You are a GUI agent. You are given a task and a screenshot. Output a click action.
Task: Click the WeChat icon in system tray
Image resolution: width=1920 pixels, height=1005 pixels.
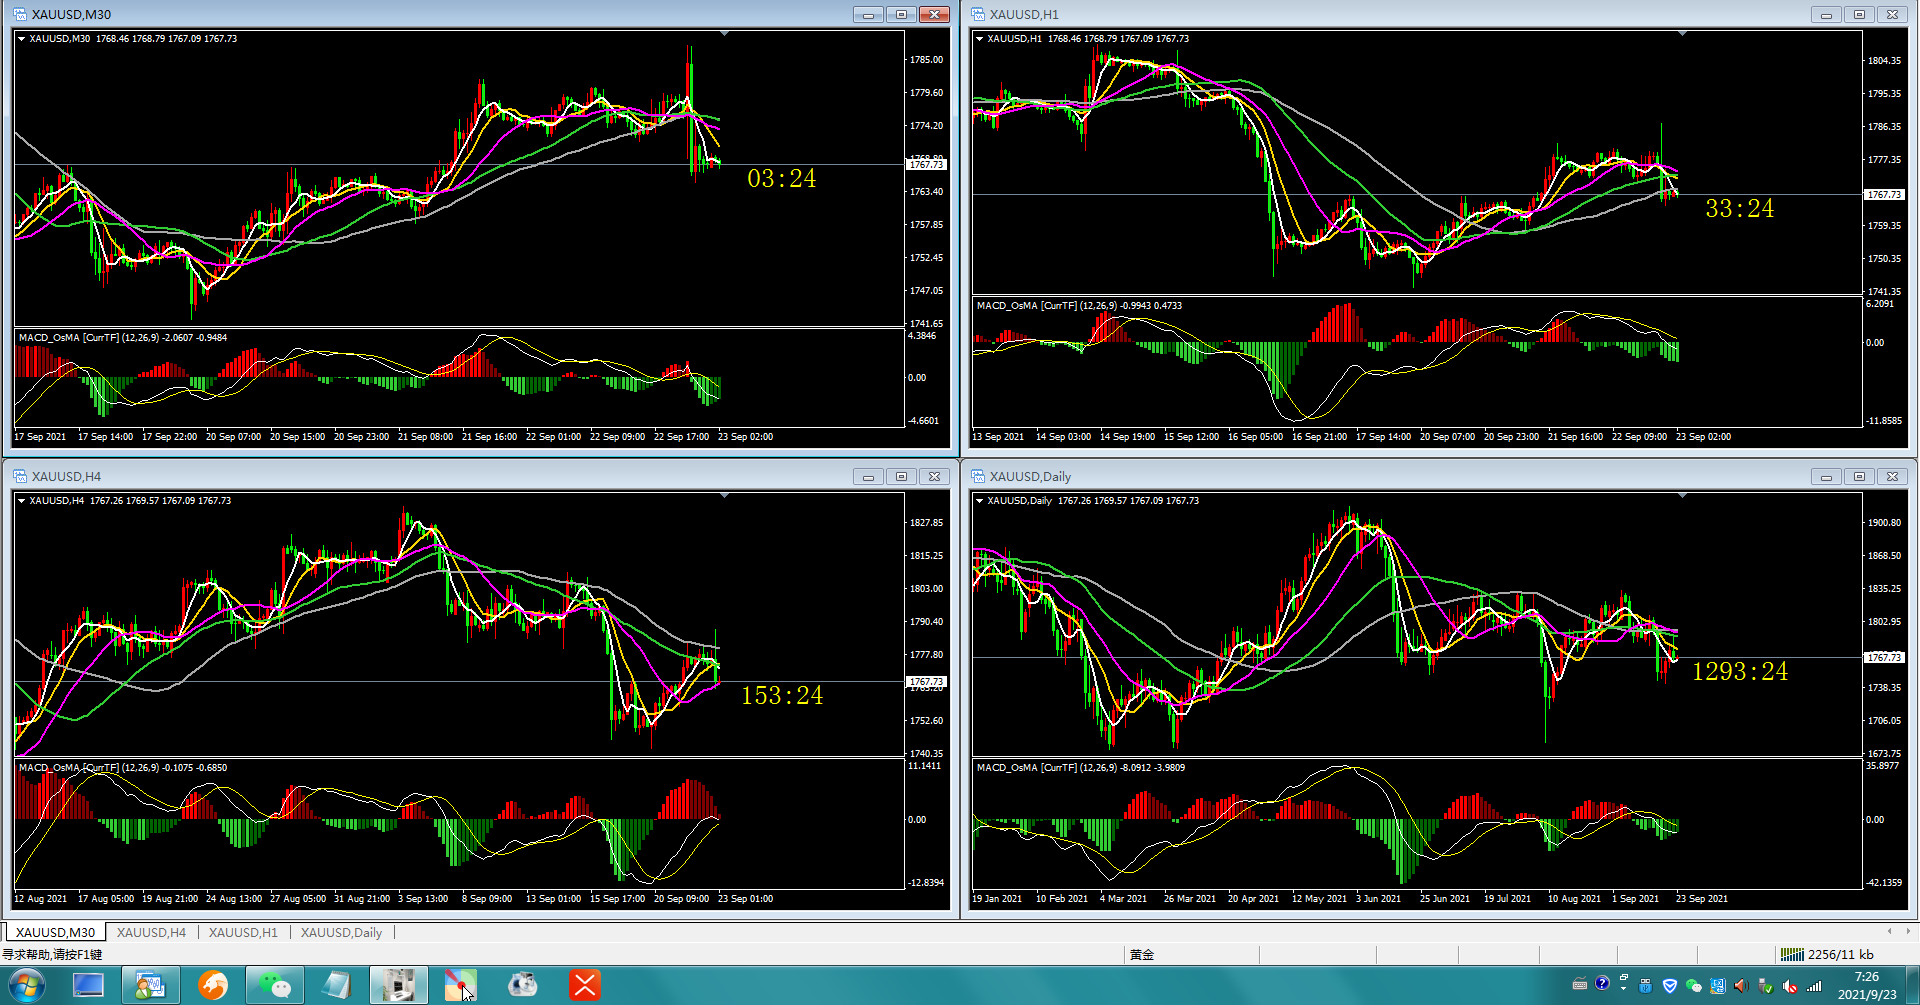1693,986
